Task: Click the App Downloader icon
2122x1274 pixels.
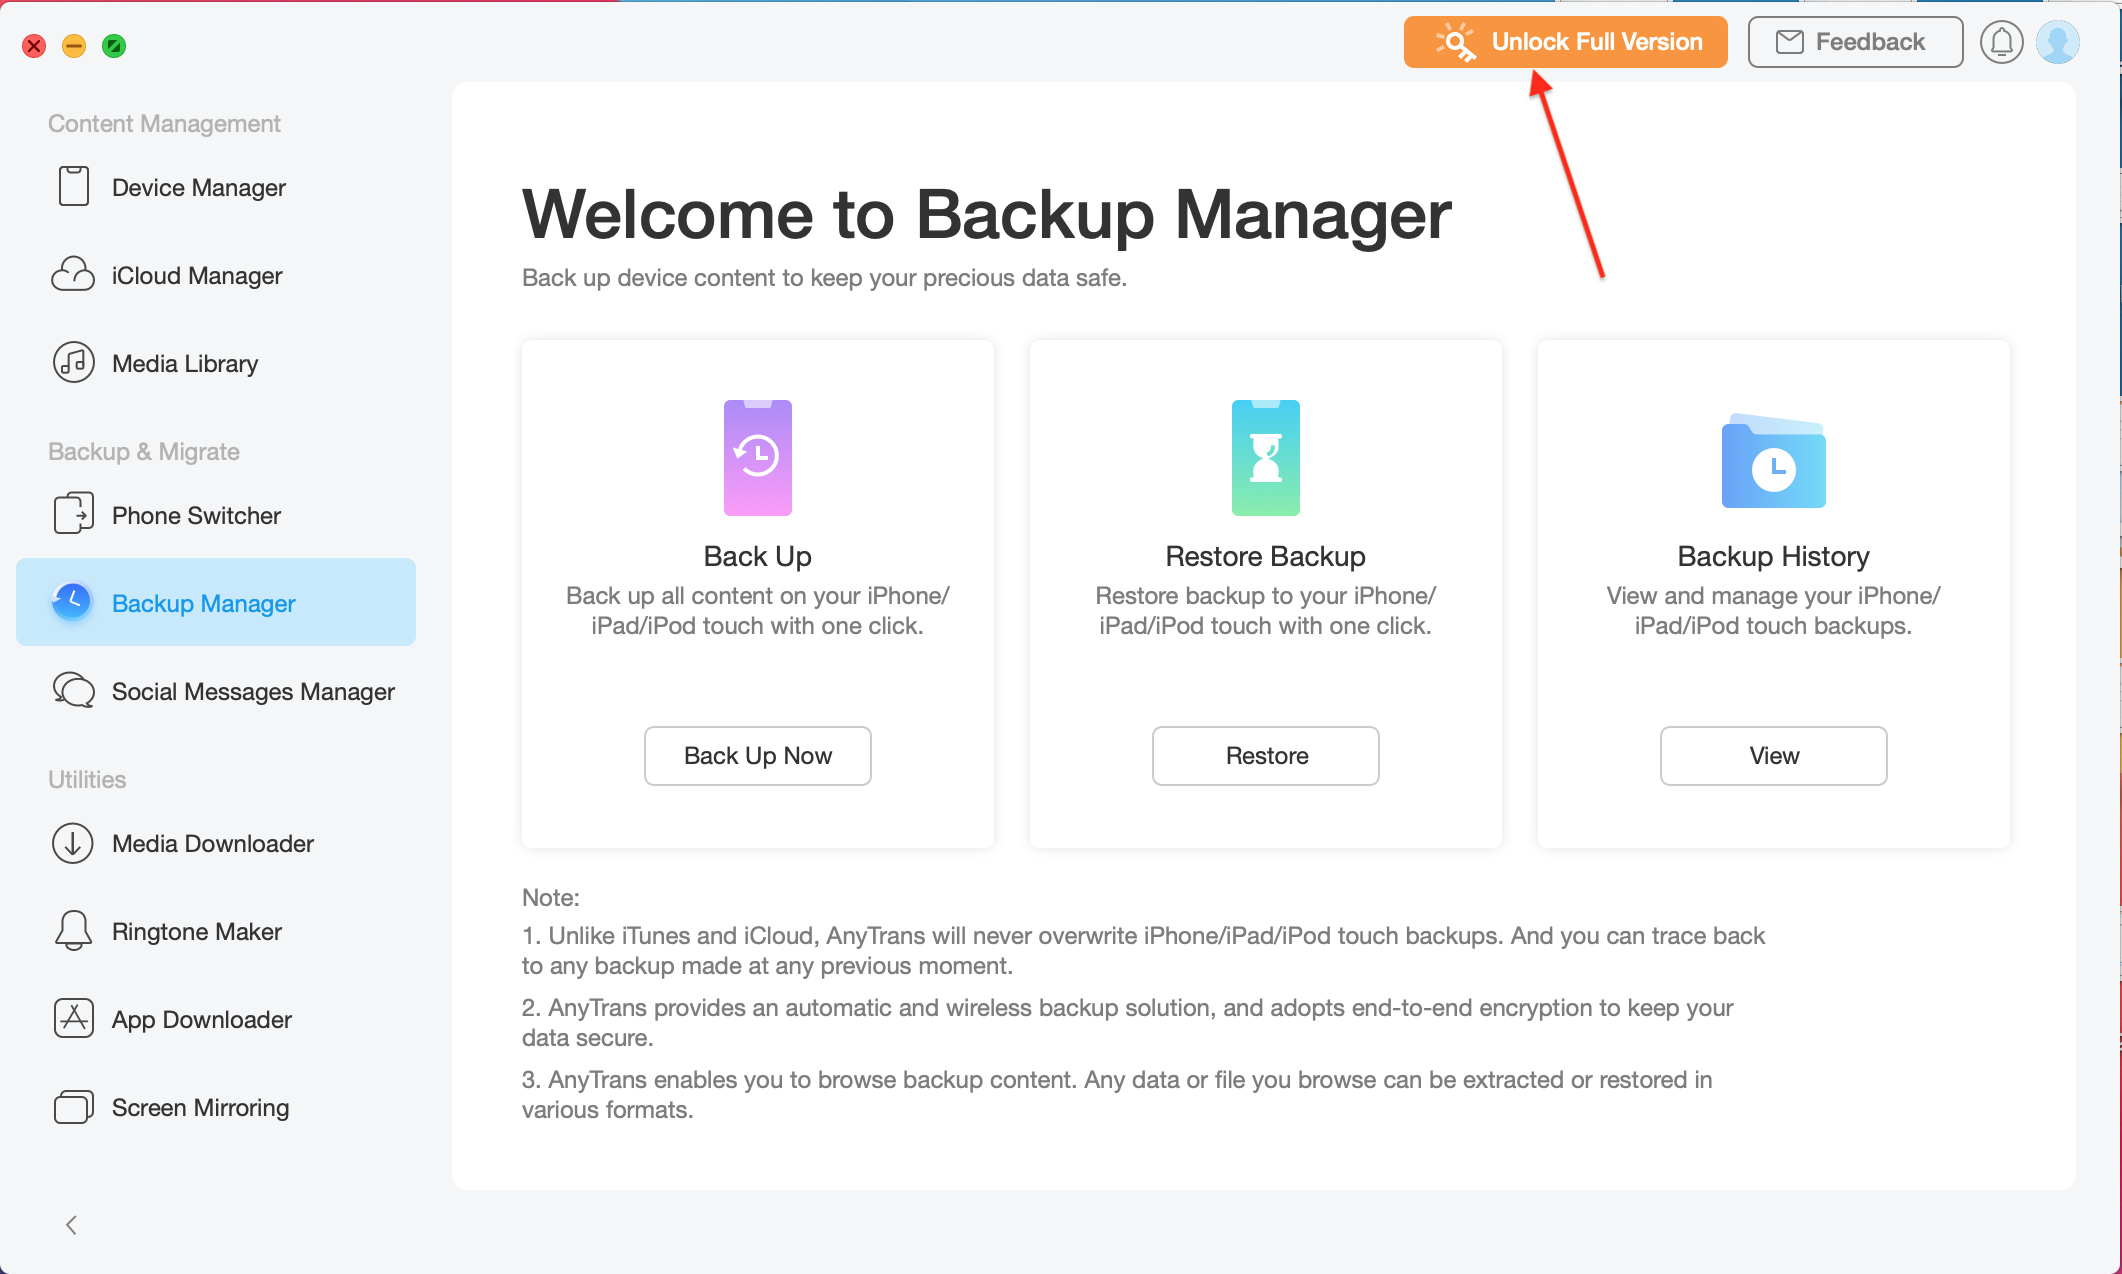Action: (x=73, y=1019)
